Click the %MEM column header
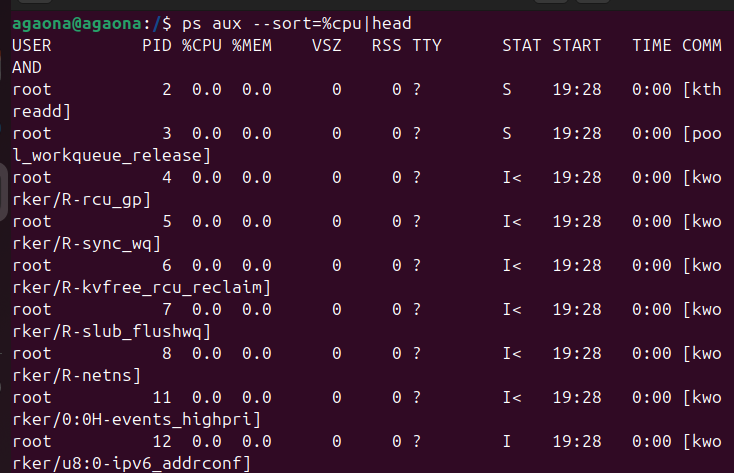 pos(252,46)
